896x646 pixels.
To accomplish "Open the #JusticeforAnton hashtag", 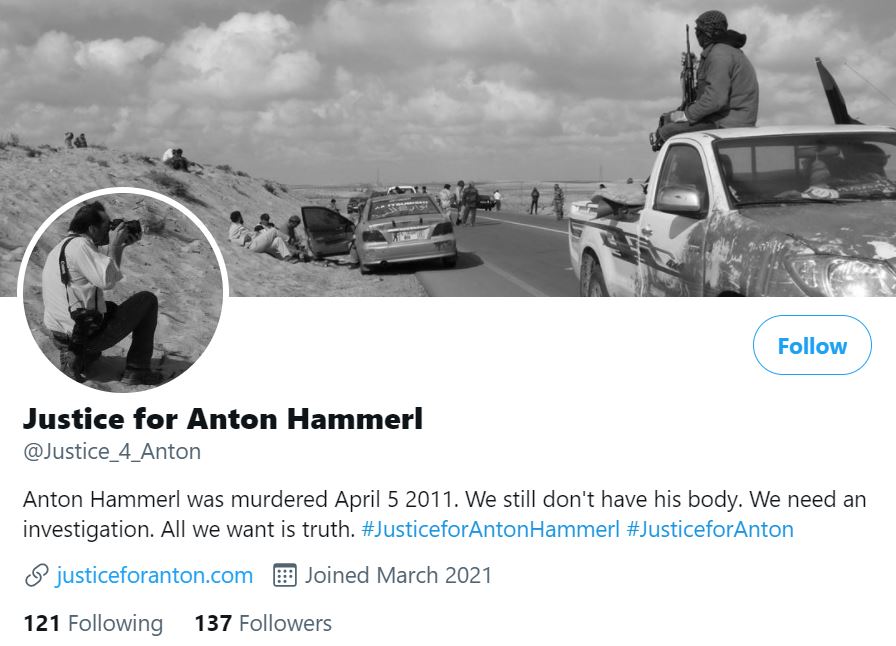I will (x=710, y=529).
